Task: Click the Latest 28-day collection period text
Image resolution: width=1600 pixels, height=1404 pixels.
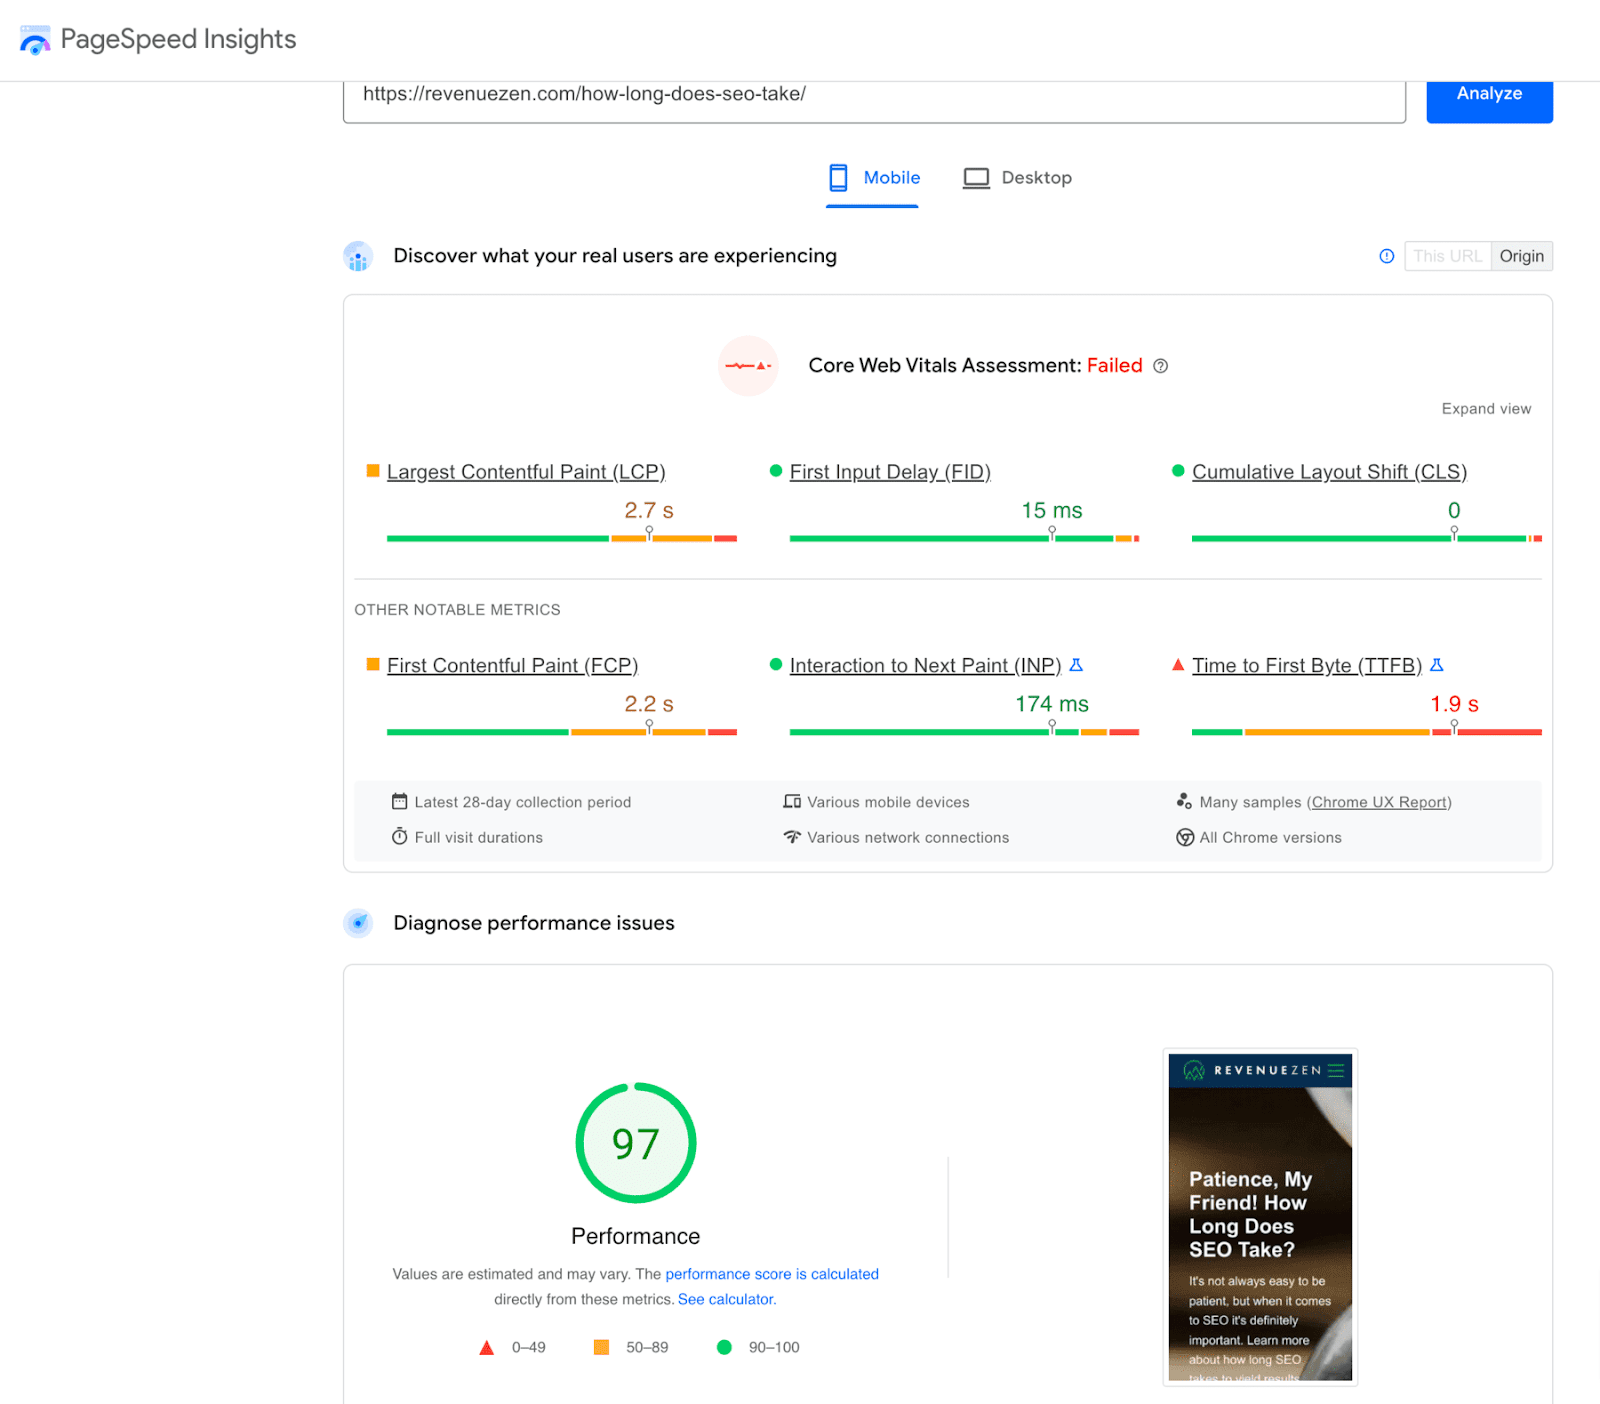Action: pos(523,802)
